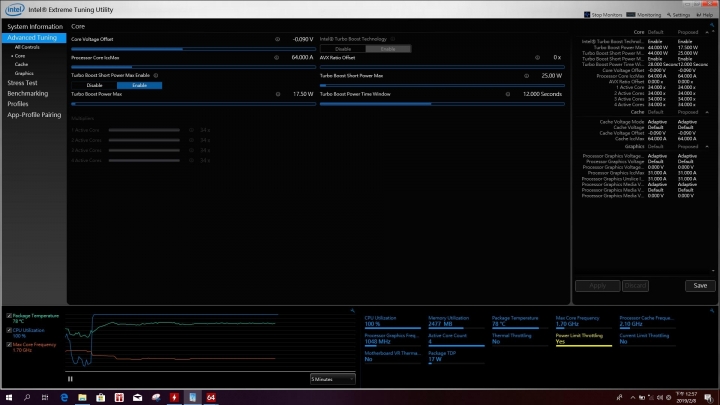Open the red lightning bolt taskbar app
The width and height of the screenshot is (720, 405).
(x=174, y=397)
